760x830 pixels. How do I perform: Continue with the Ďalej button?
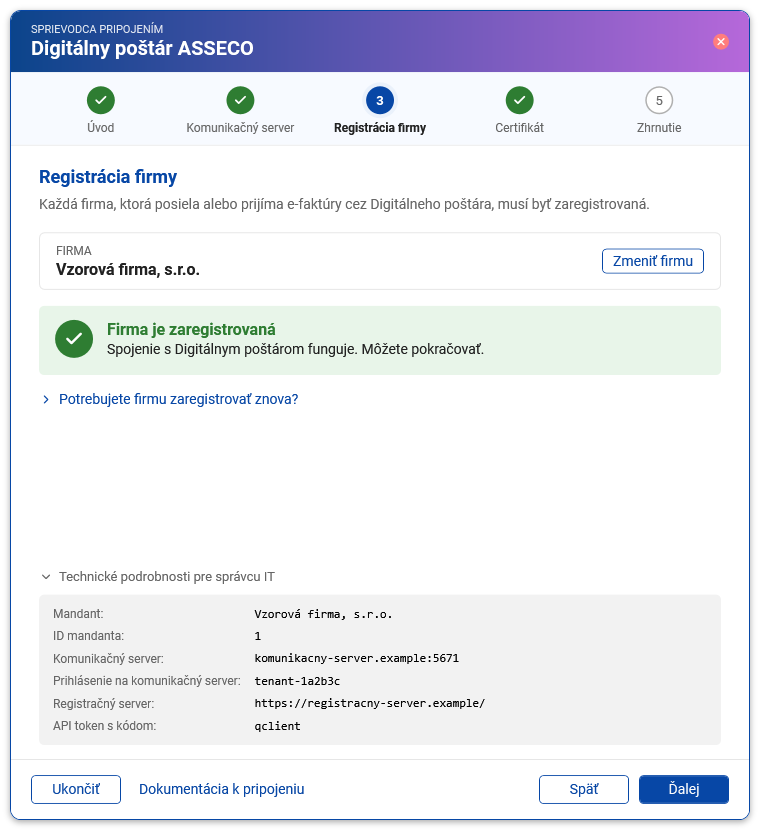(684, 789)
